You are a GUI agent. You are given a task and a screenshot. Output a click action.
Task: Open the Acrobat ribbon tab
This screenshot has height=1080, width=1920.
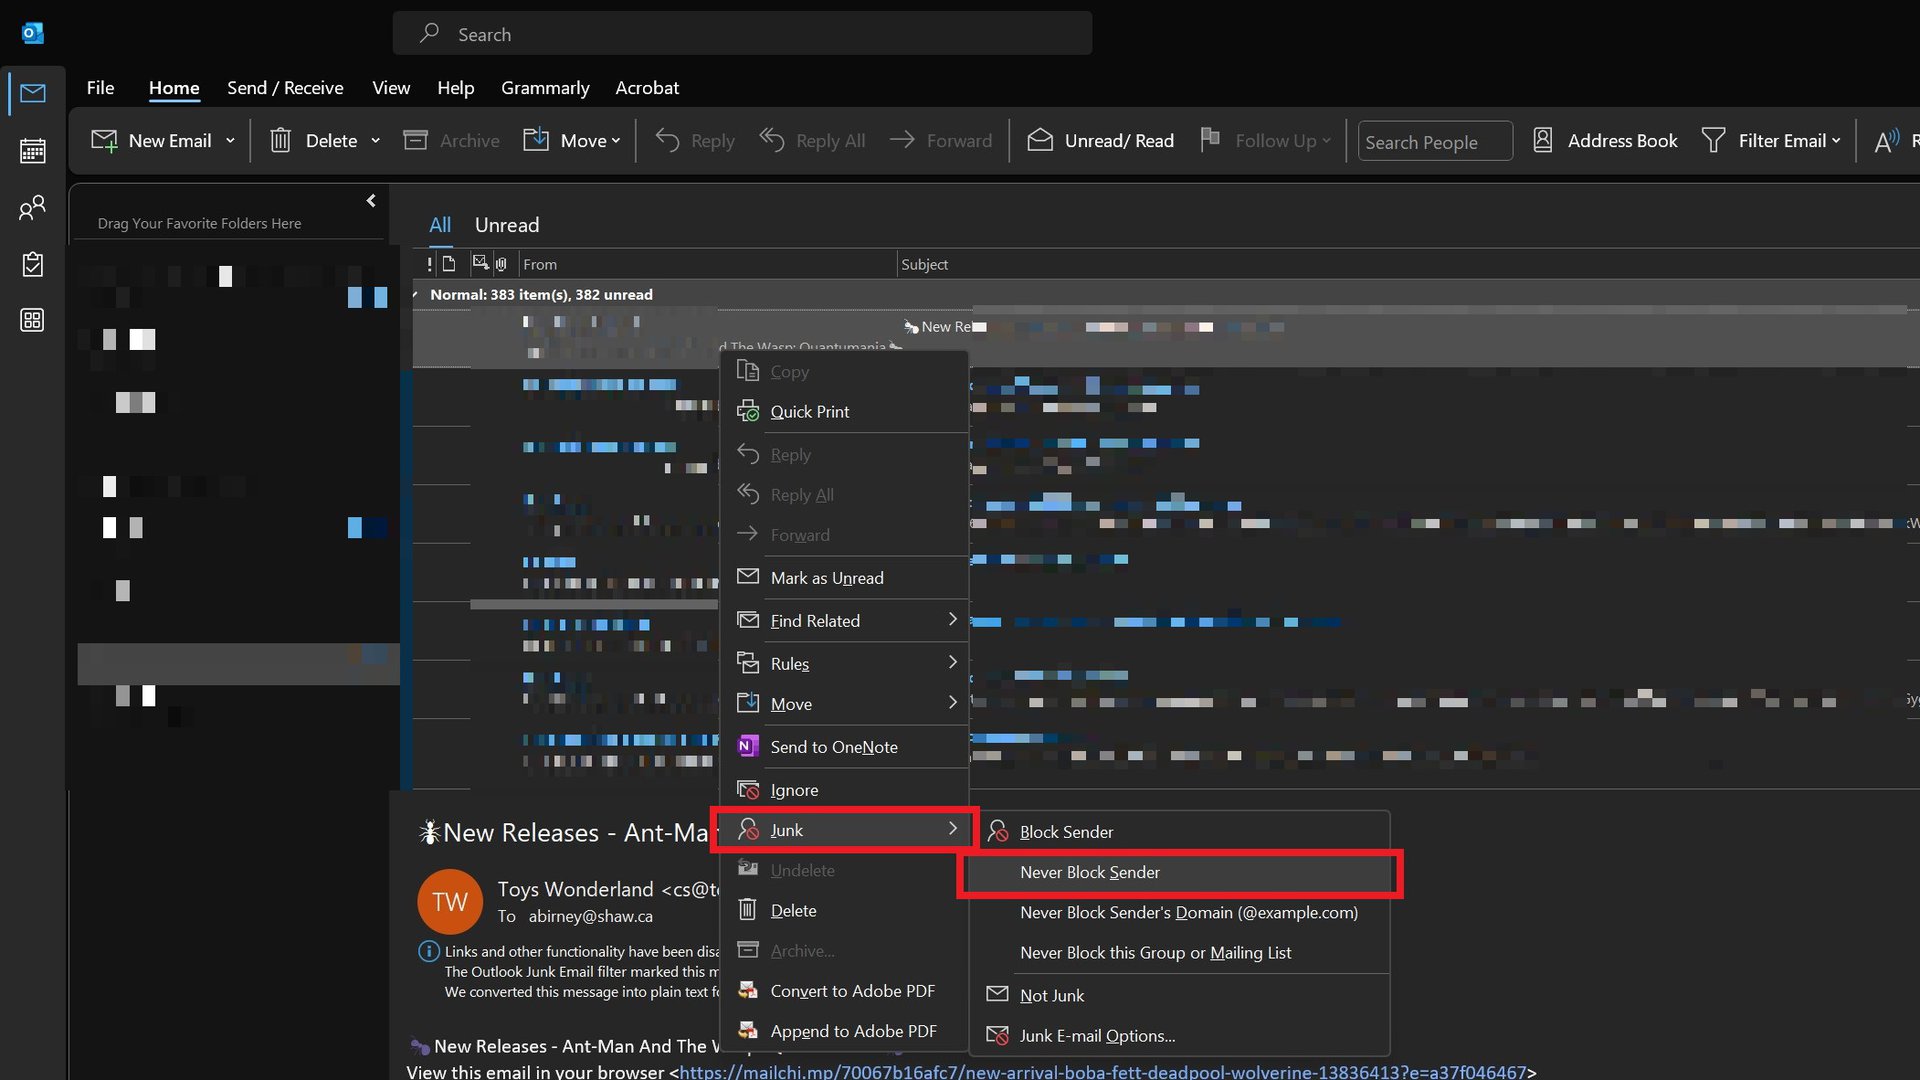coord(647,88)
